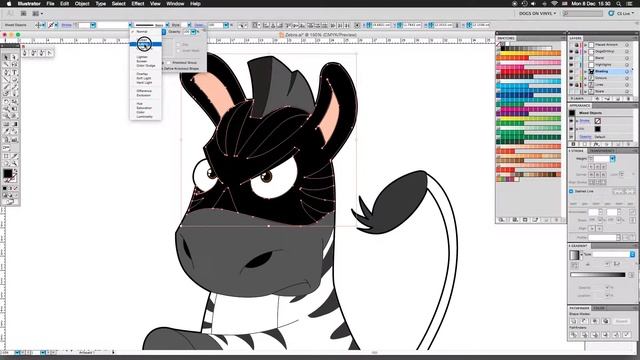This screenshot has width=640, height=360.
Task: Select the Type (T) tool
Action: pos(14,73)
